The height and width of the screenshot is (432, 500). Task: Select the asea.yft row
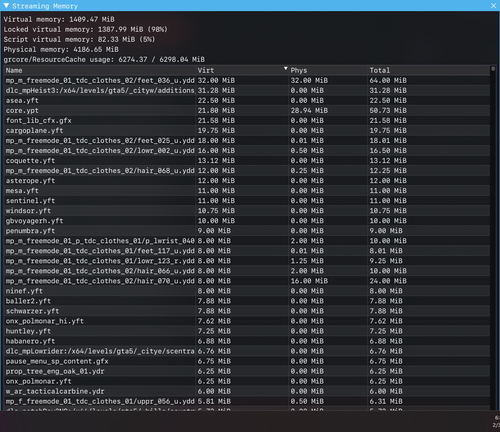(247, 100)
